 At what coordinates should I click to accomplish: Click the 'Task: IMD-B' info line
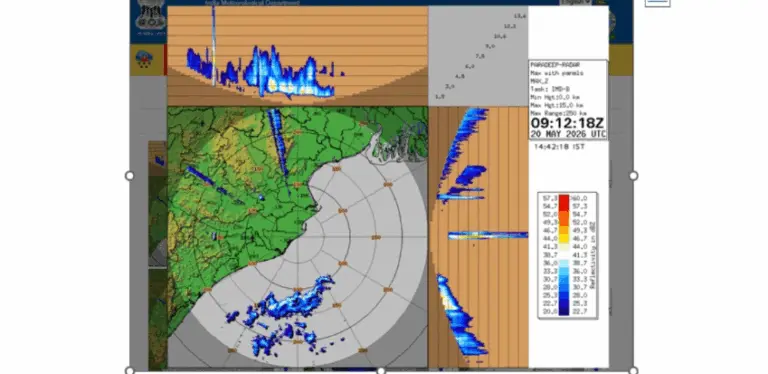[x=550, y=89]
